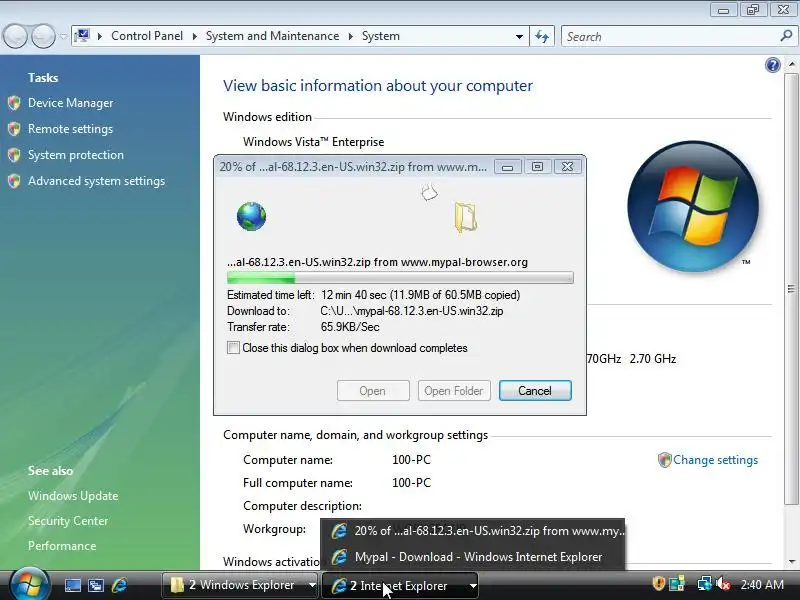Screen dimensions: 800x600
Task: Open Windows Update under See also
Action: click(73, 496)
